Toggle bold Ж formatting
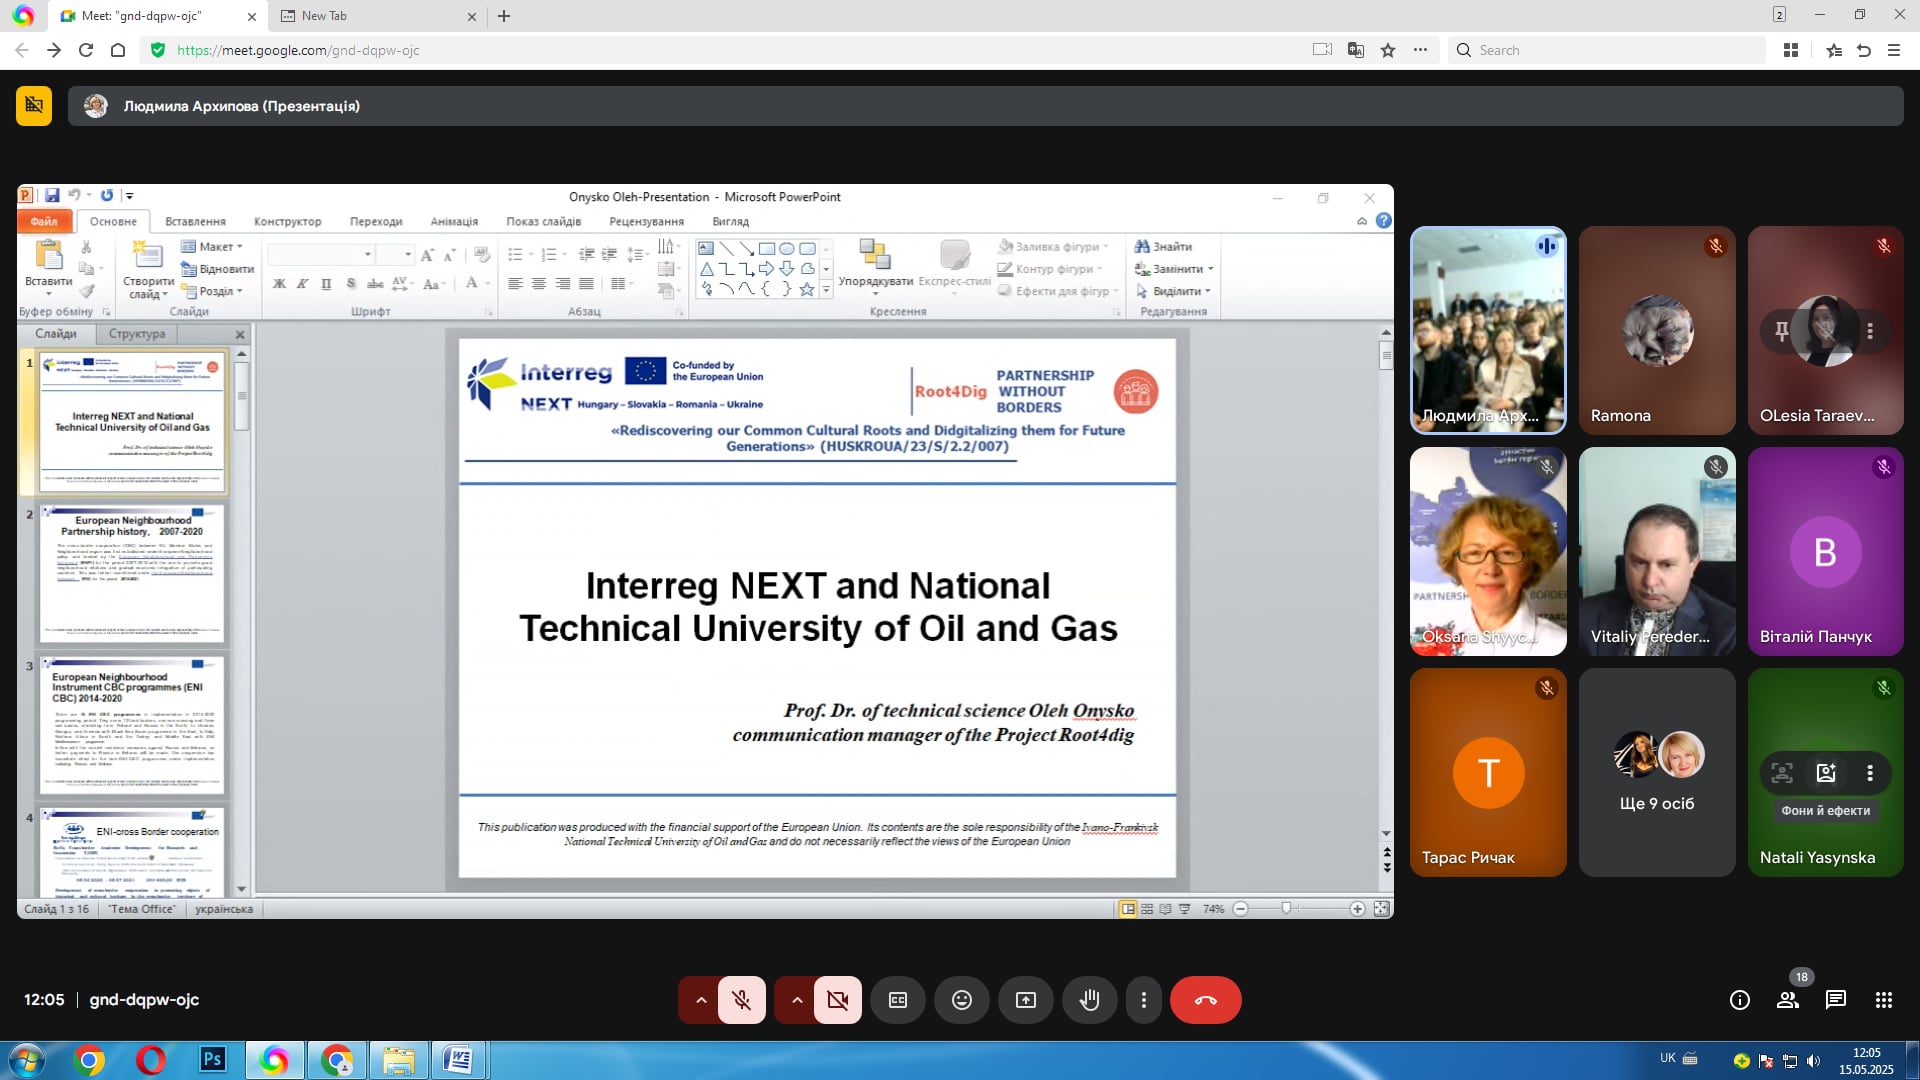Screen dimensions: 1920x1080 pos(279,284)
